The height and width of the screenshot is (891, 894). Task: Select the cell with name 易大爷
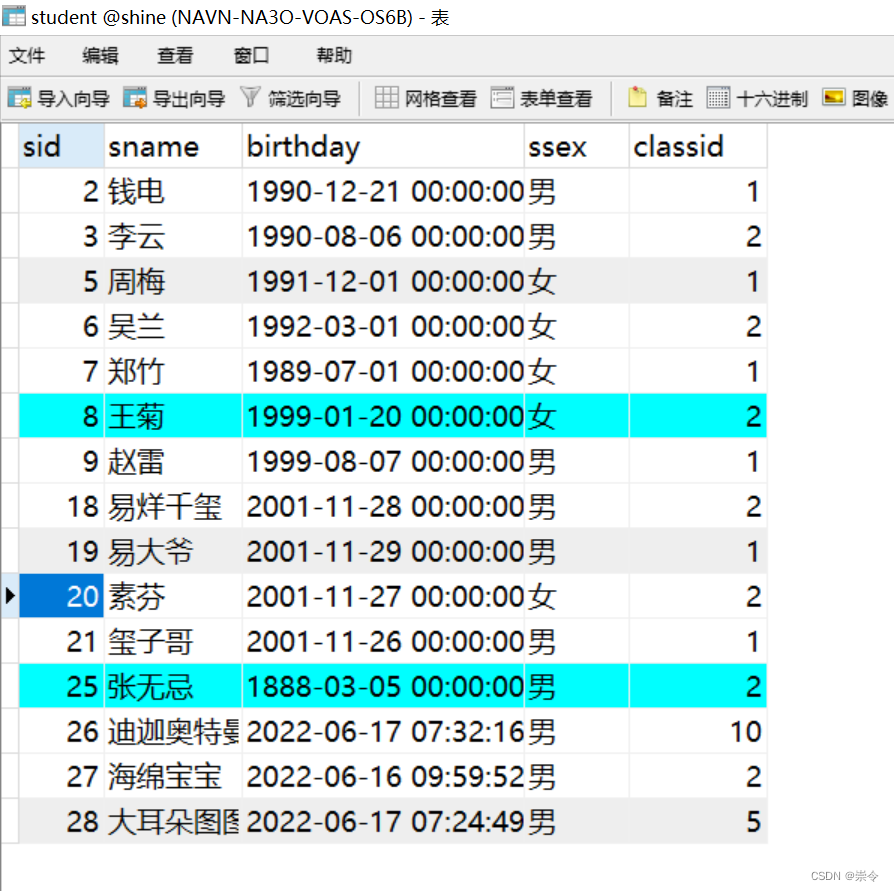[x=173, y=551]
